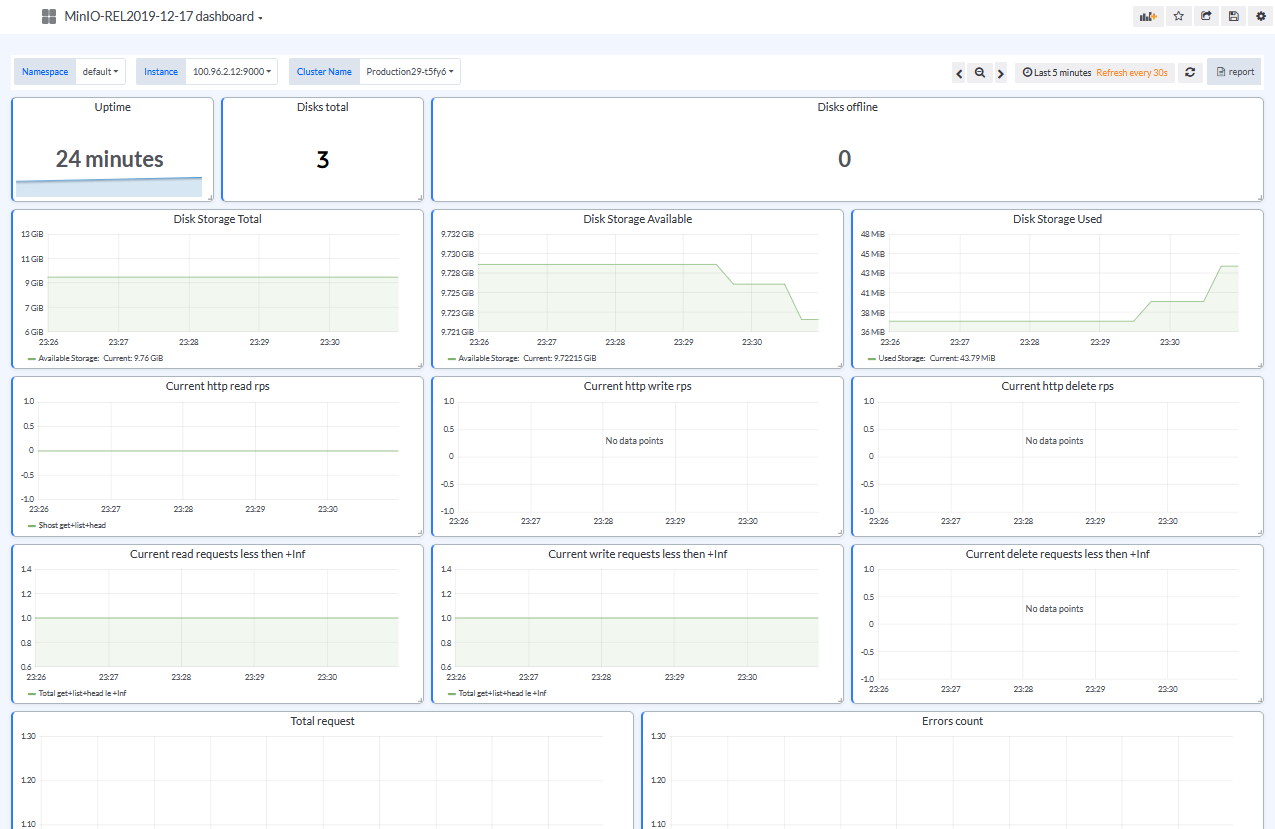Click 'Current: 9.76 GiB' legend value
This screenshot has width=1275, height=829.
[133, 358]
